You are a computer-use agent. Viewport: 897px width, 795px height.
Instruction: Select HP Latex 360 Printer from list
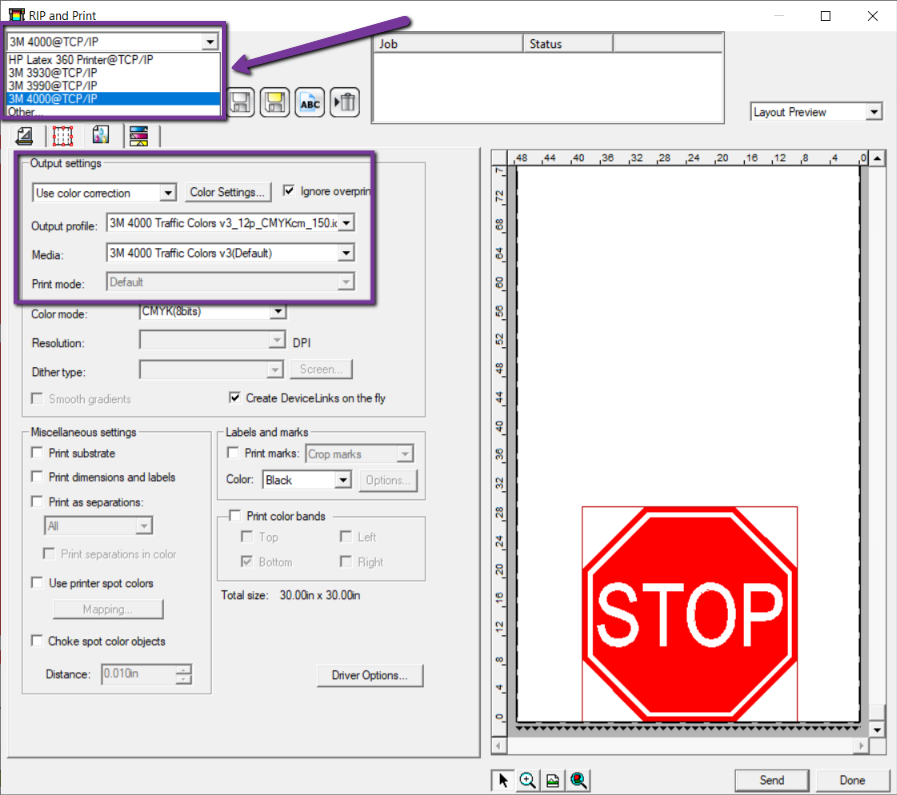(81, 60)
